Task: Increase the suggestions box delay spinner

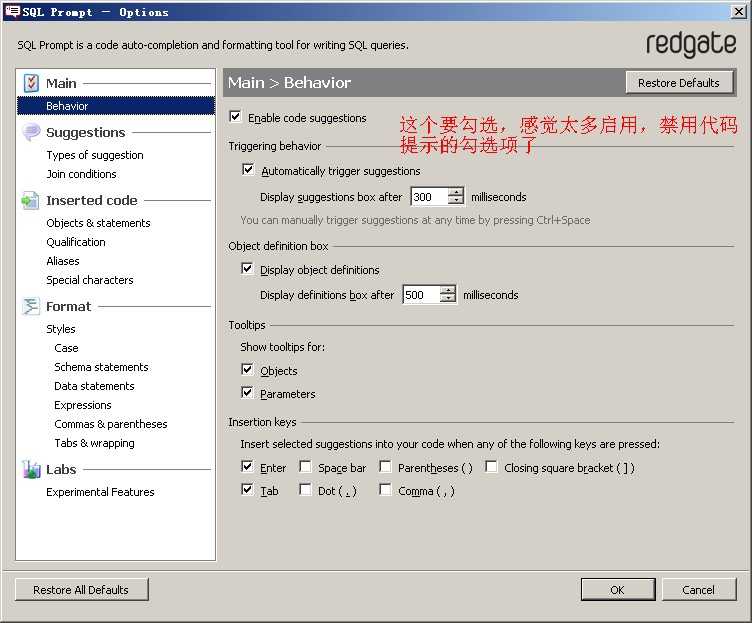Action: [456, 192]
